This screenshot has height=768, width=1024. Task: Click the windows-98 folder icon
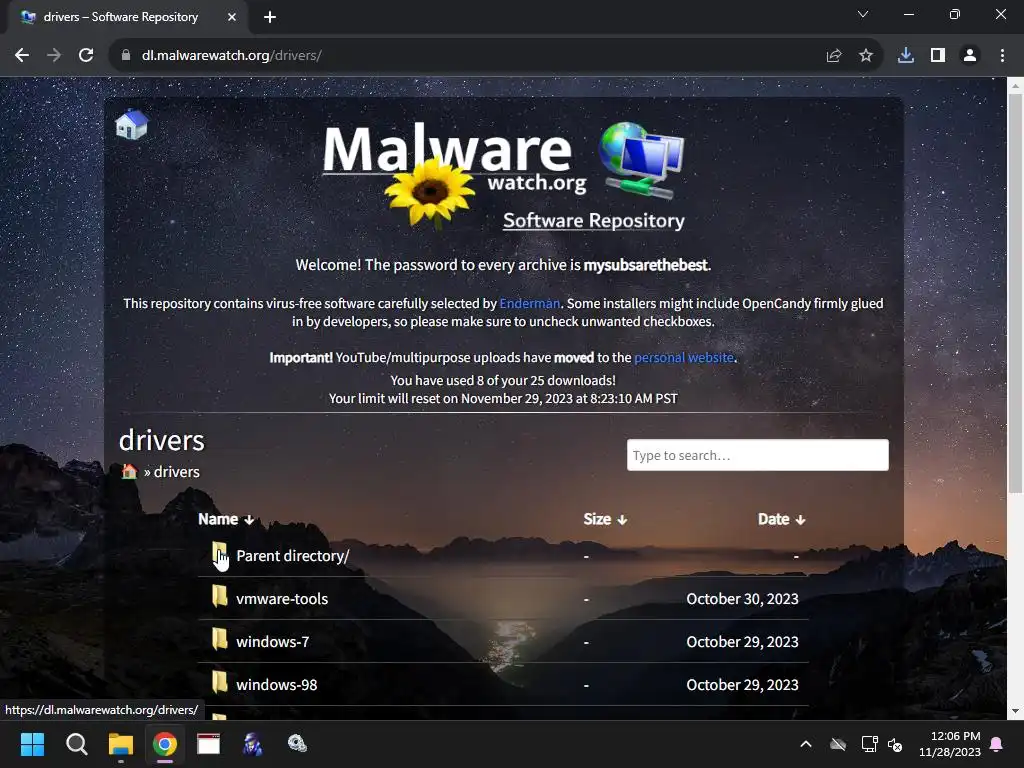point(219,683)
